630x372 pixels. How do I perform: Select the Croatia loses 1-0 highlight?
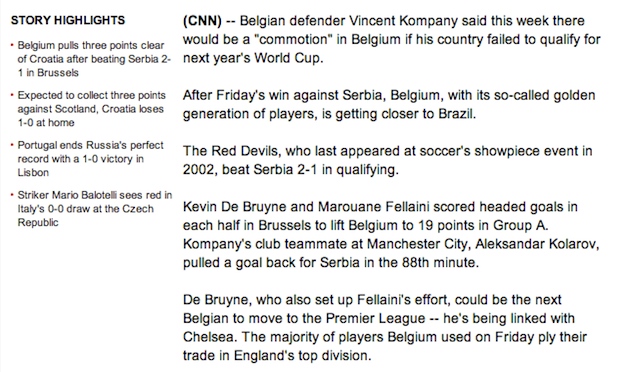click(91, 109)
